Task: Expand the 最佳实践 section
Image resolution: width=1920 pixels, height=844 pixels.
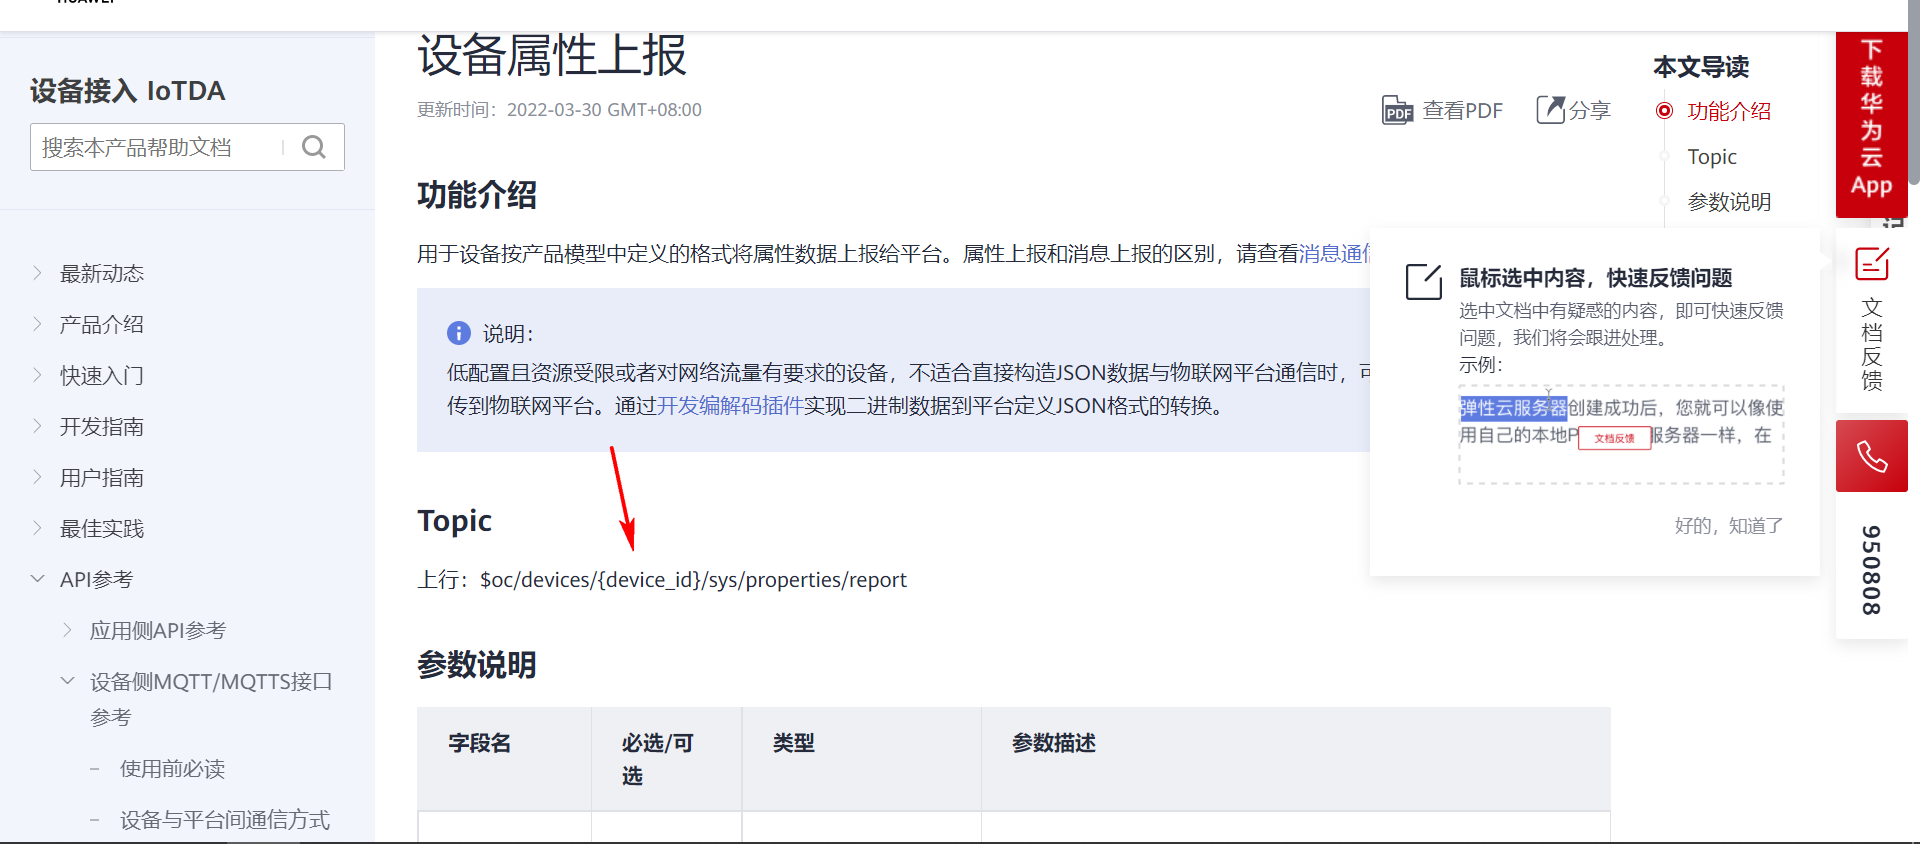Action: click(37, 528)
